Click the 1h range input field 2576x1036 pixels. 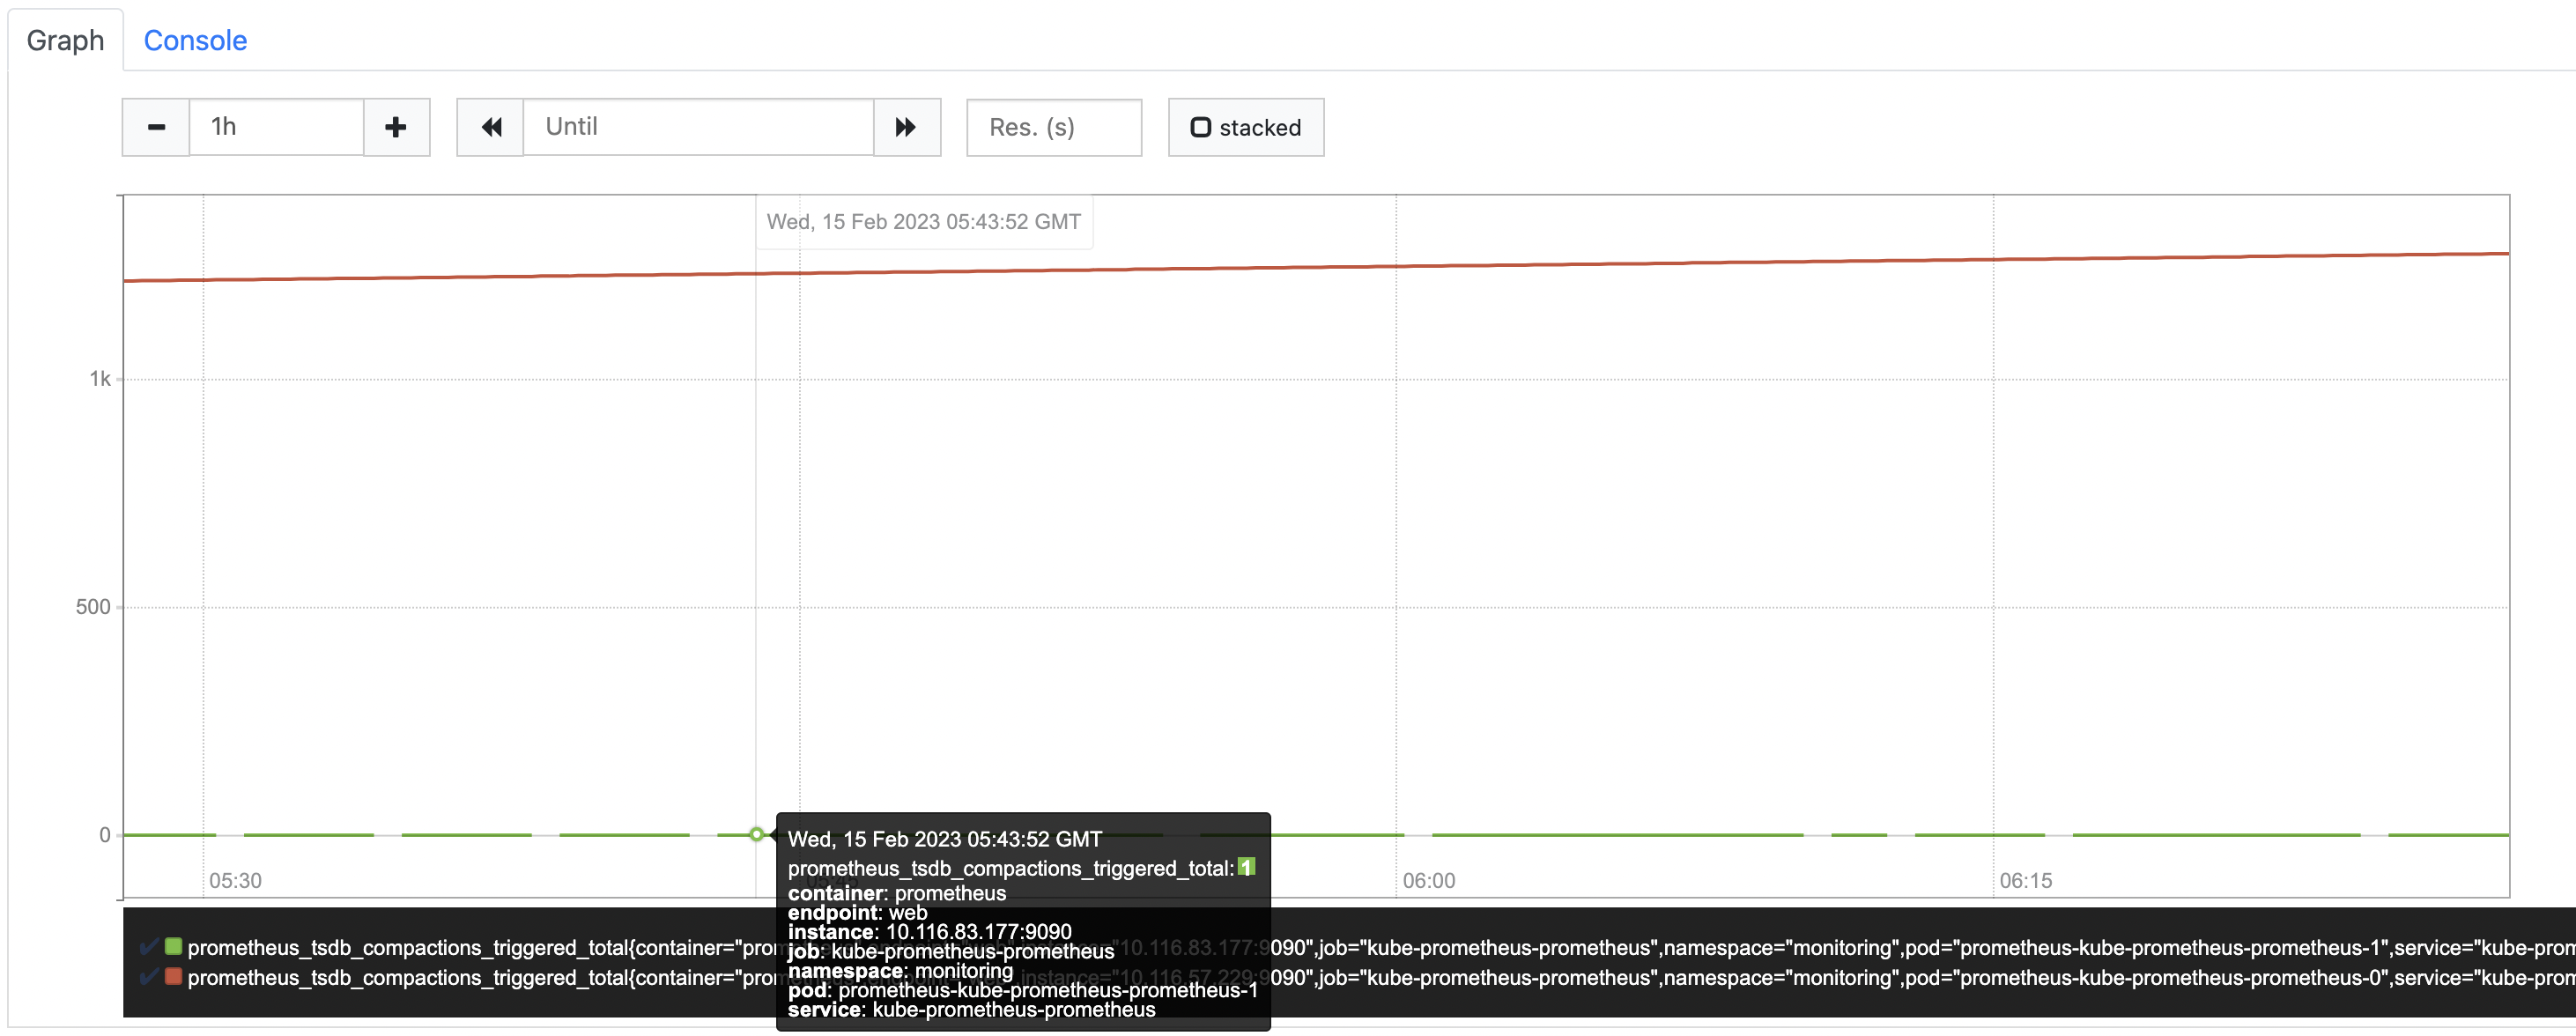pyautogui.click(x=276, y=127)
